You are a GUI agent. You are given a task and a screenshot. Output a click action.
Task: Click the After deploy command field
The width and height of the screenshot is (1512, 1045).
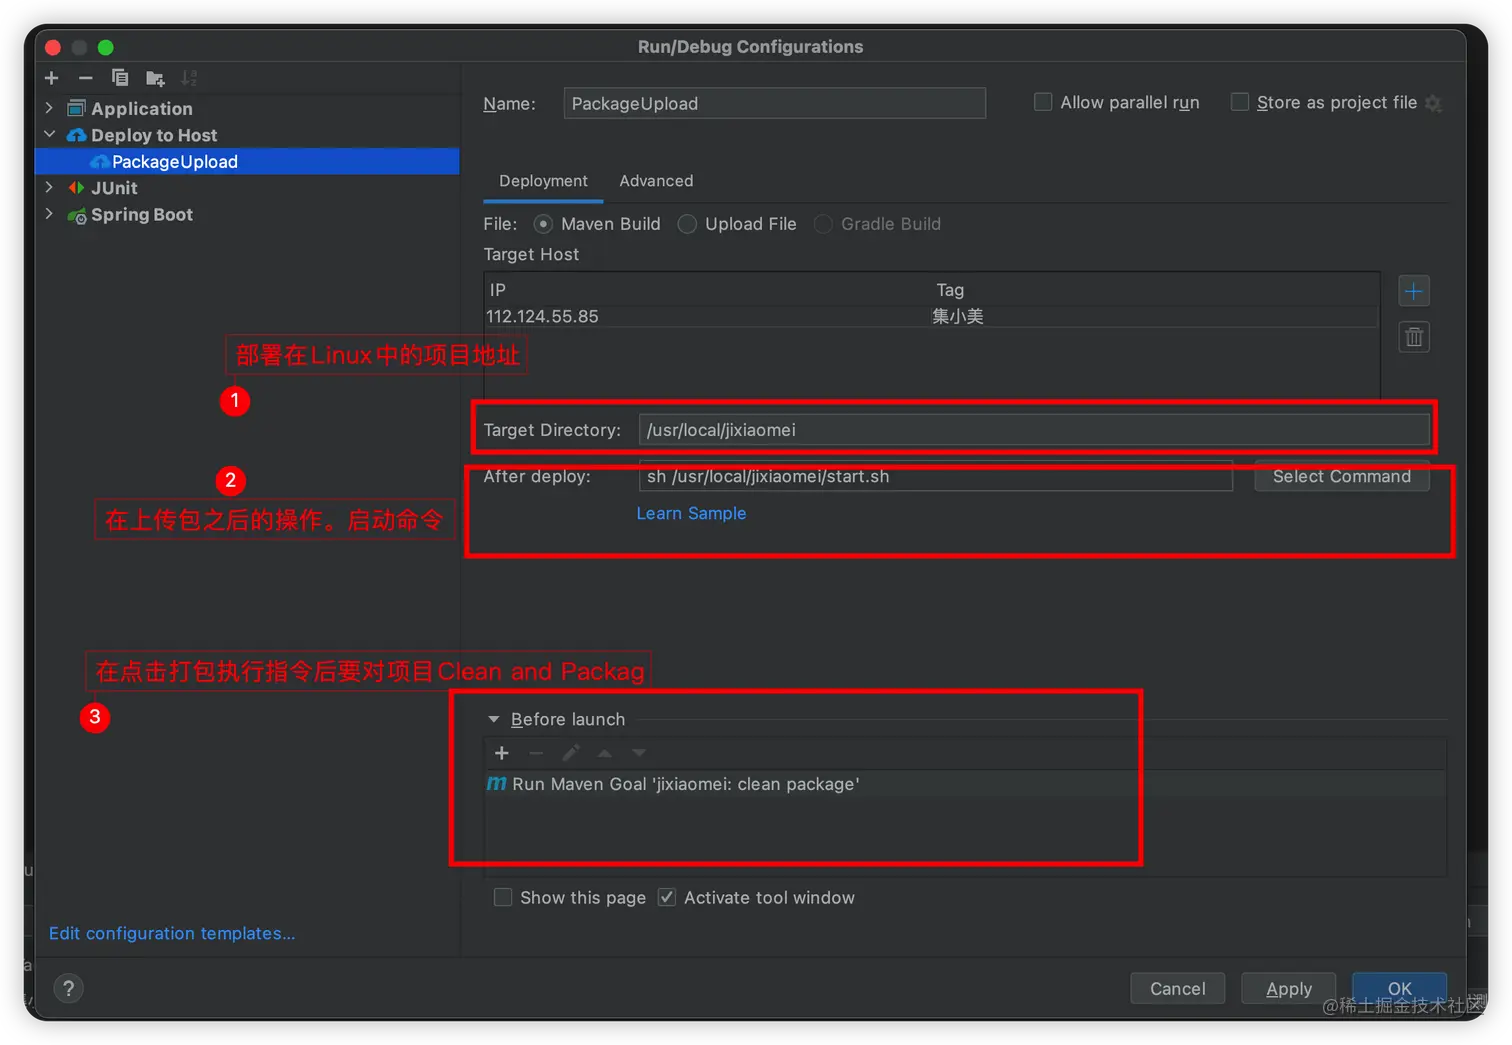[936, 477]
